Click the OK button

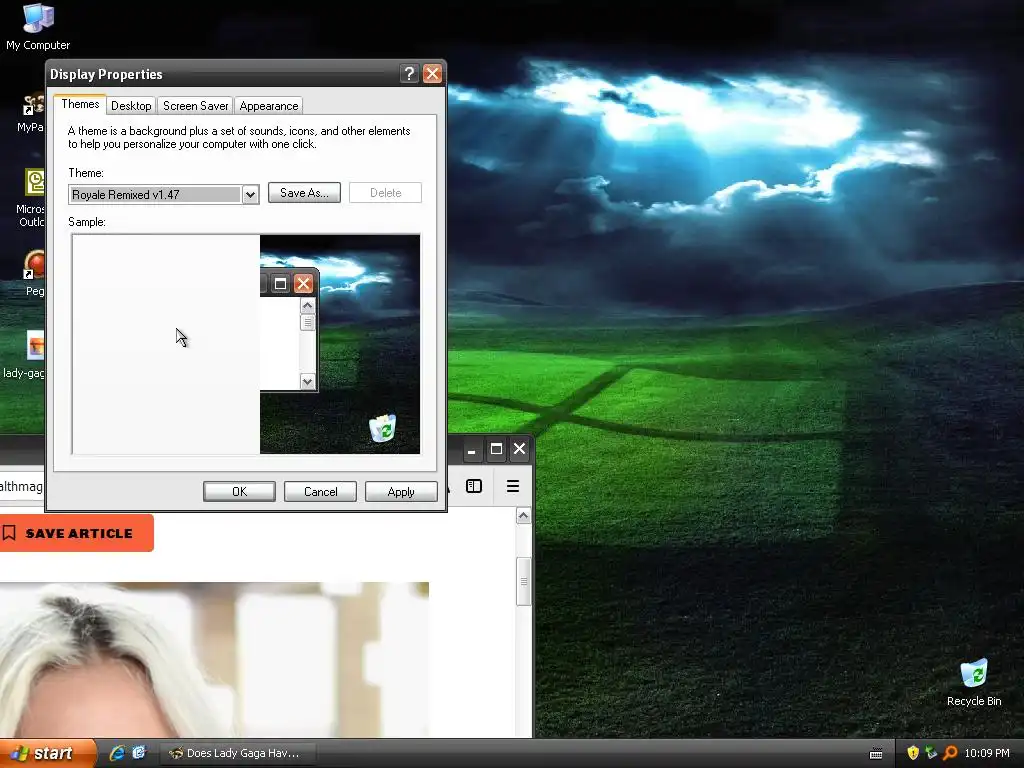(240, 492)
